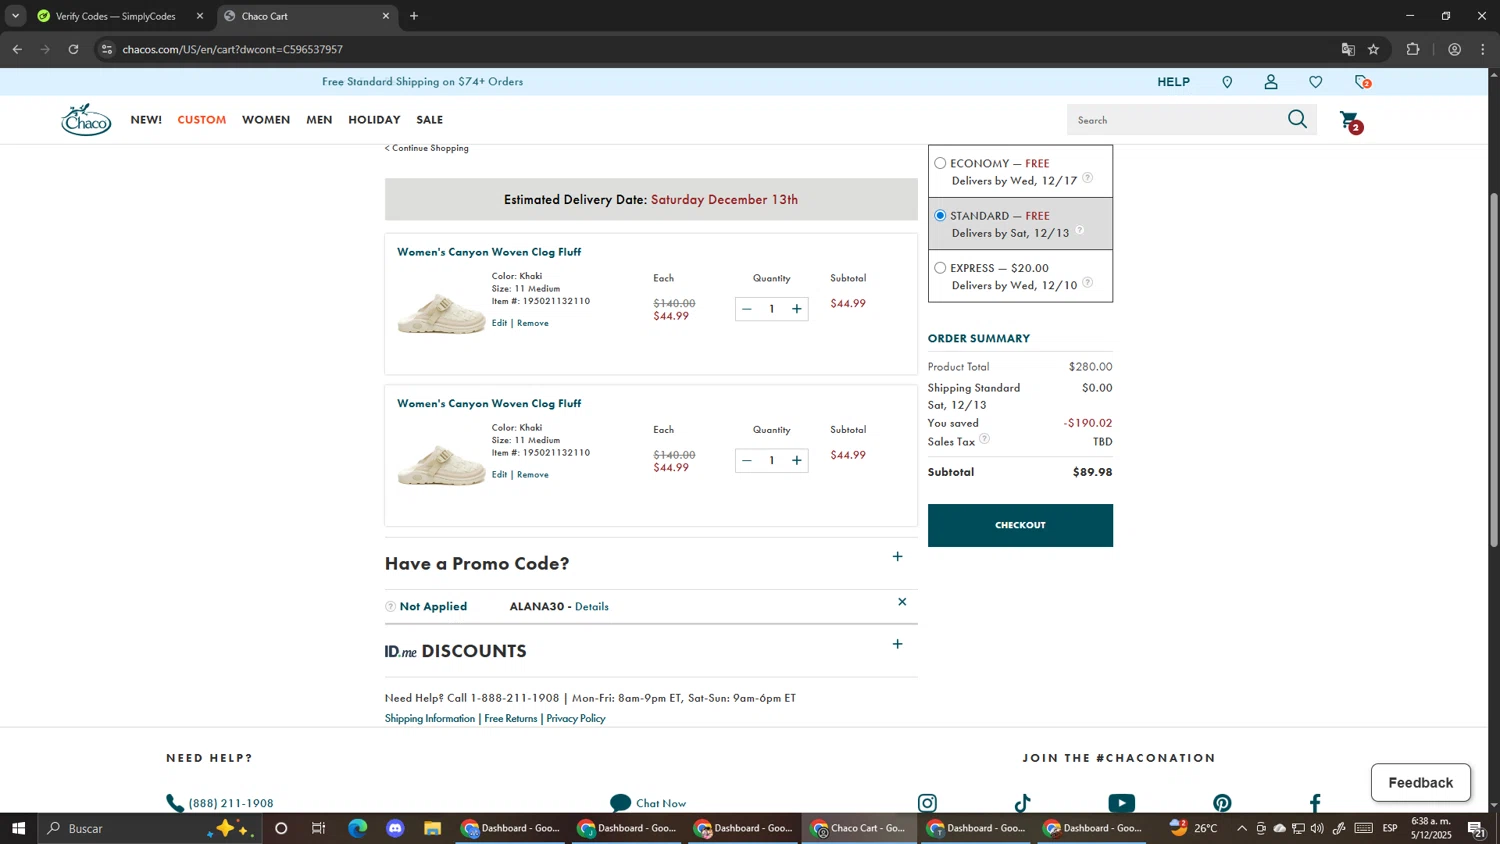Open Chaco YouTube channel icon

[1122, 803]
